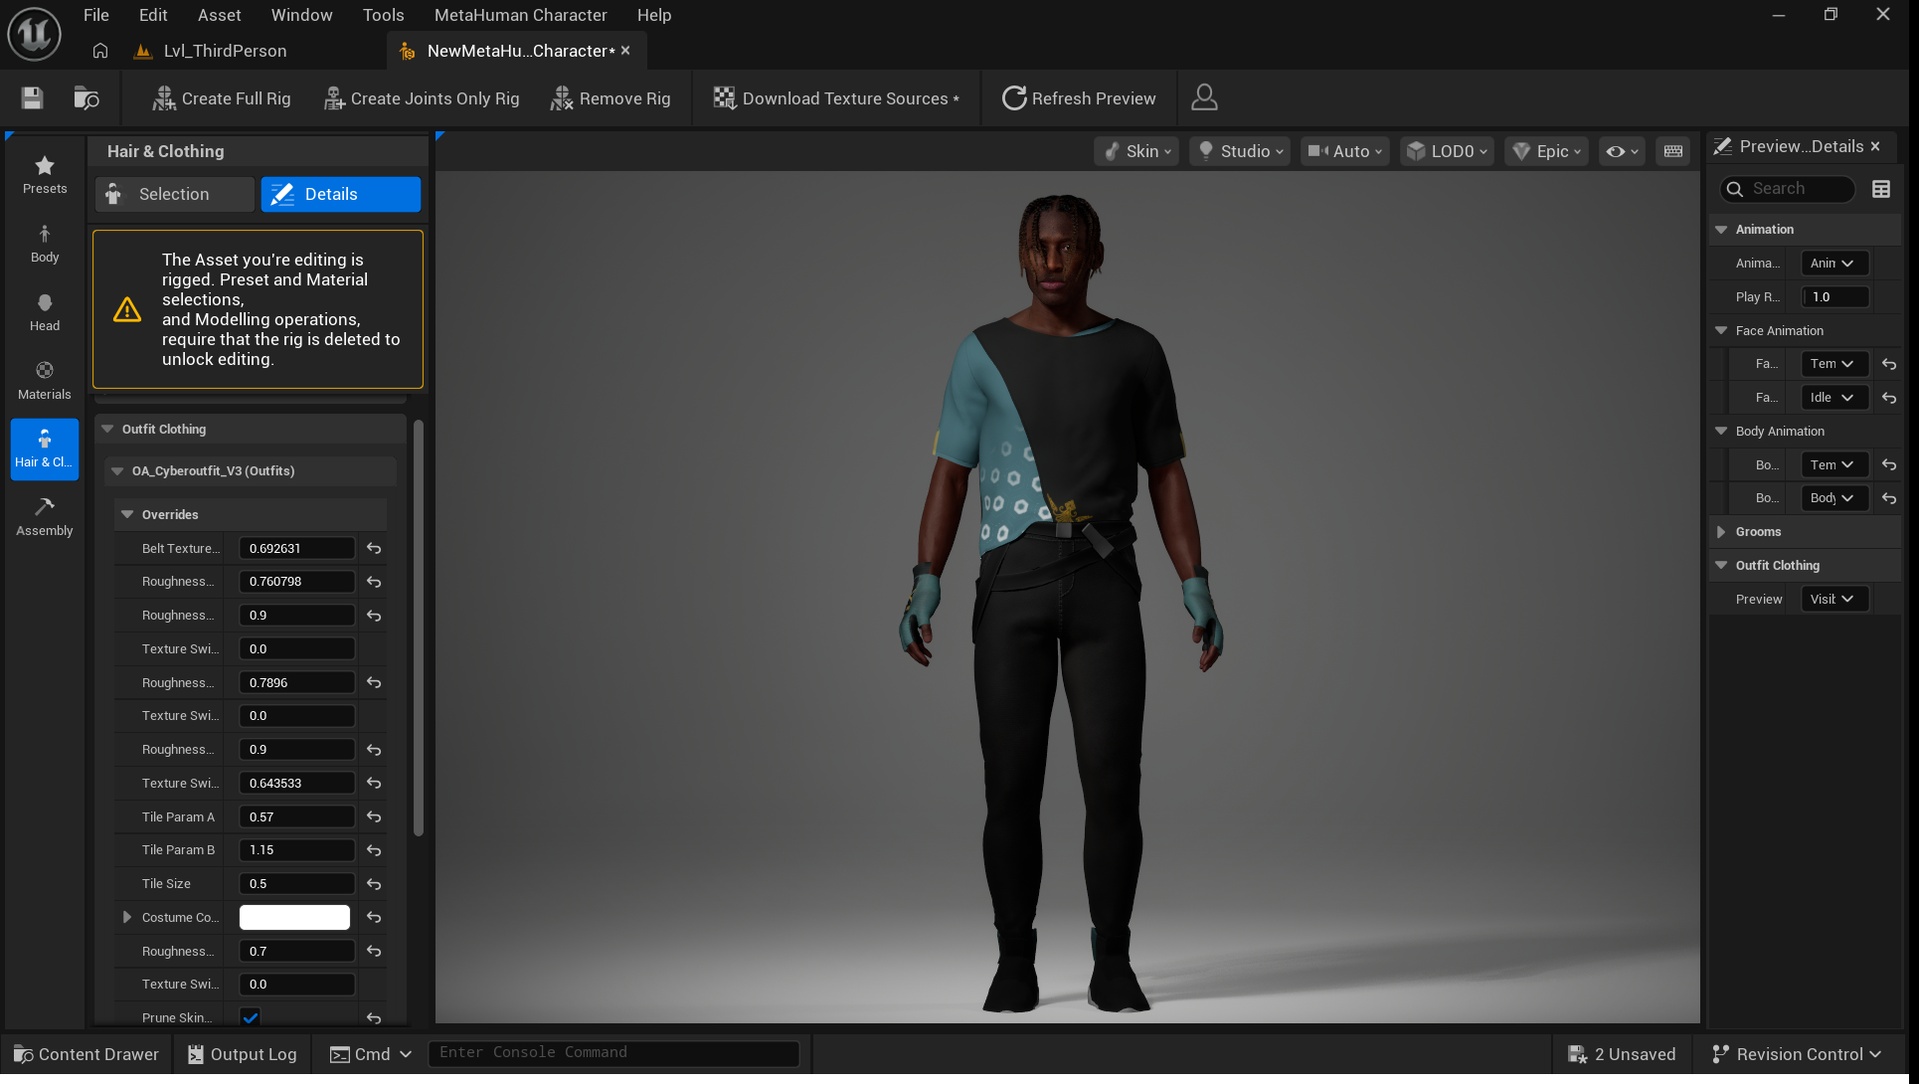This screenshot has width=1919, height=1084.
Task: Expand the Costume Color property
Action: [127, 917]
